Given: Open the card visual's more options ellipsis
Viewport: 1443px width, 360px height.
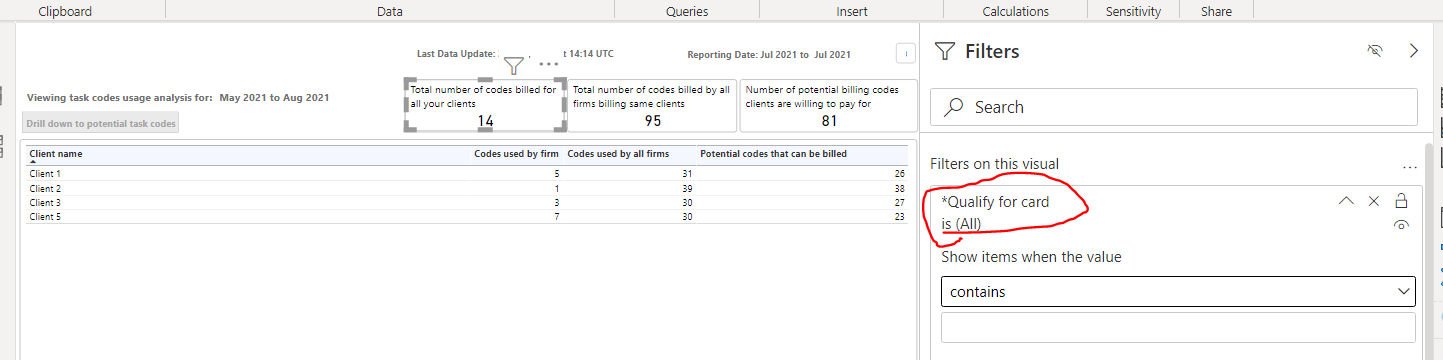Looking at the screenshot, I should tap(548, 64).
